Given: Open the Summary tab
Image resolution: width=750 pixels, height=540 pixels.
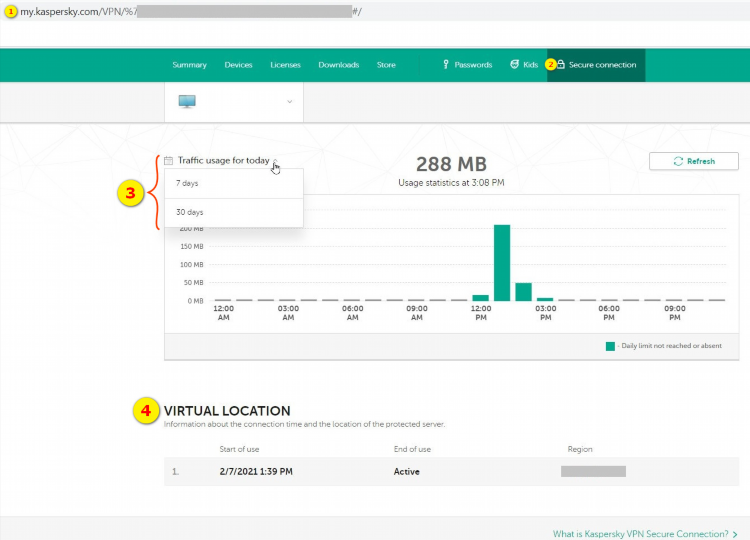Looking at the screenshot, I should 189,65.
